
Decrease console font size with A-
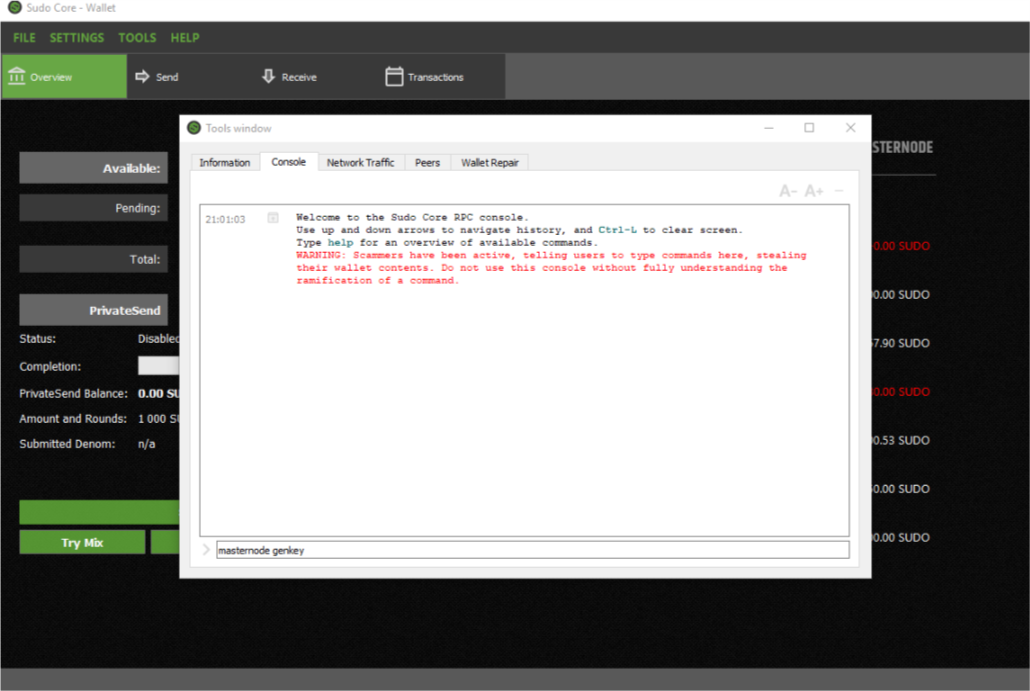point(788,191)
